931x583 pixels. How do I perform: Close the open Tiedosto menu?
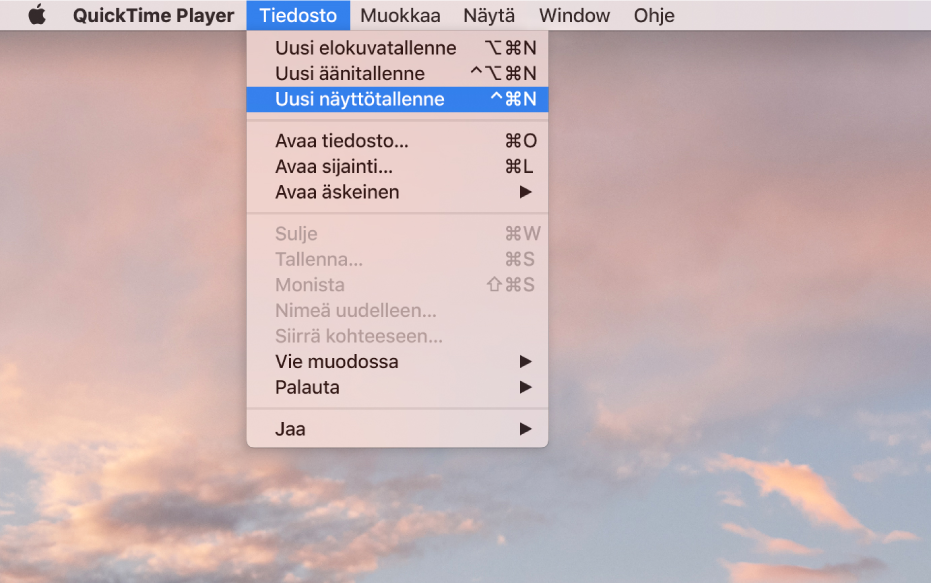298,15
